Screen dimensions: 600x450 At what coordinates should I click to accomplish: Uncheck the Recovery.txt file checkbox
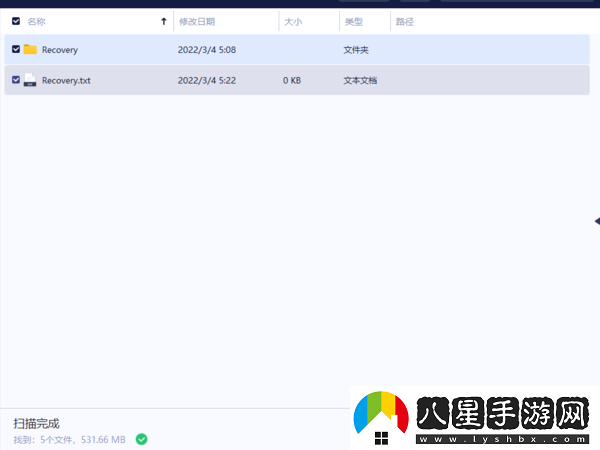click(x=16, y=80)
